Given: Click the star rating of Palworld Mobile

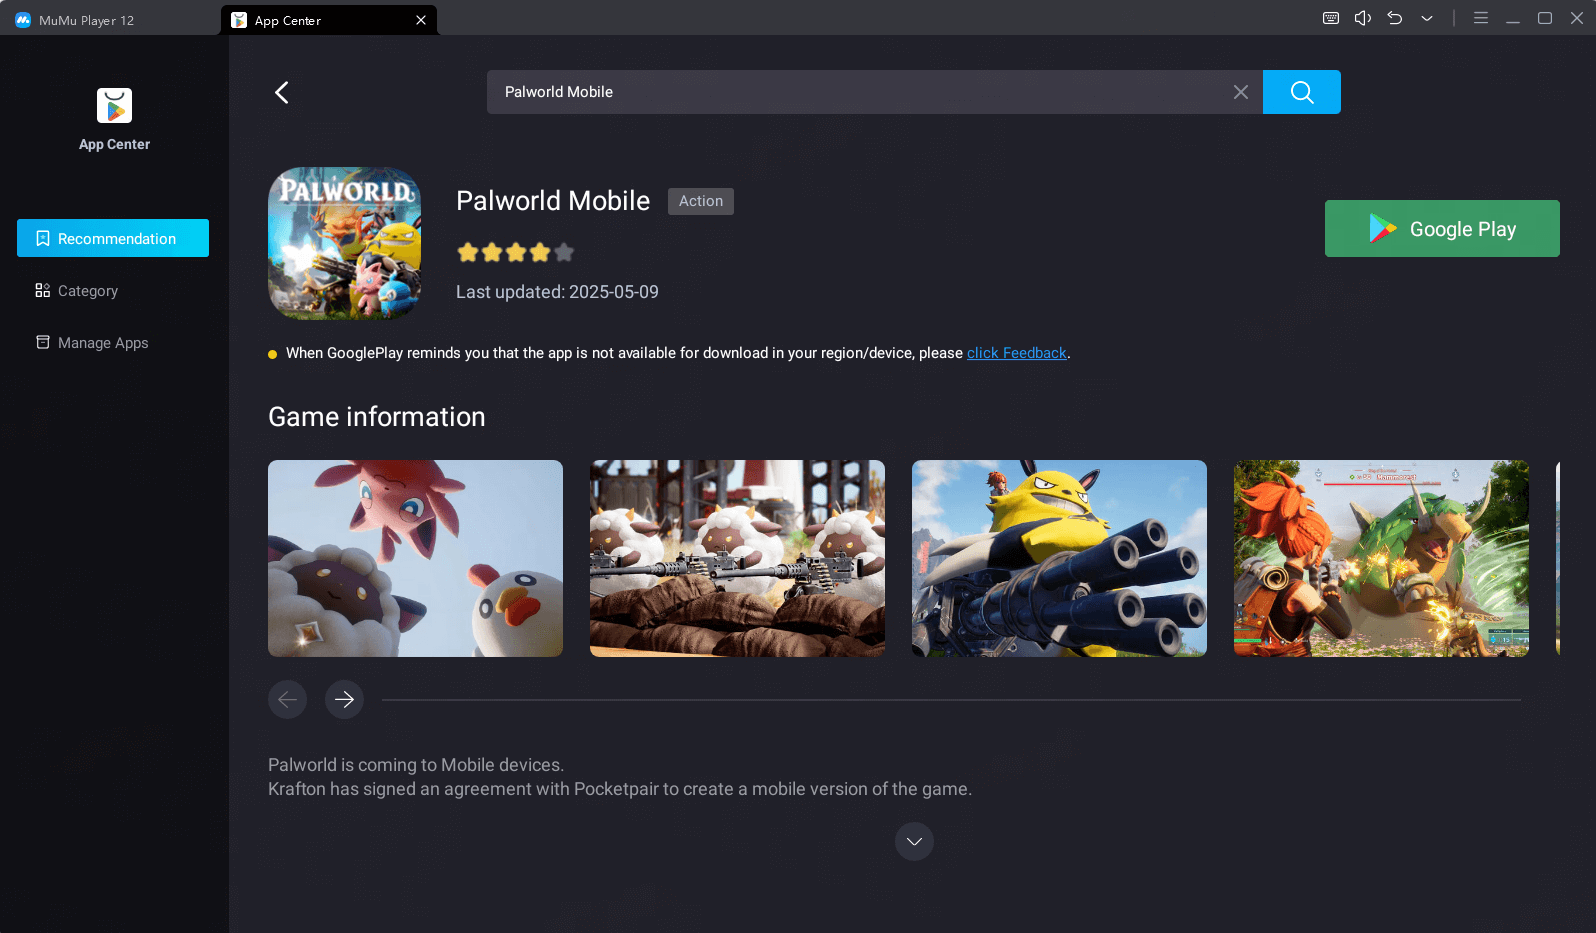Looking at the screenshot, I should point(516,252).
